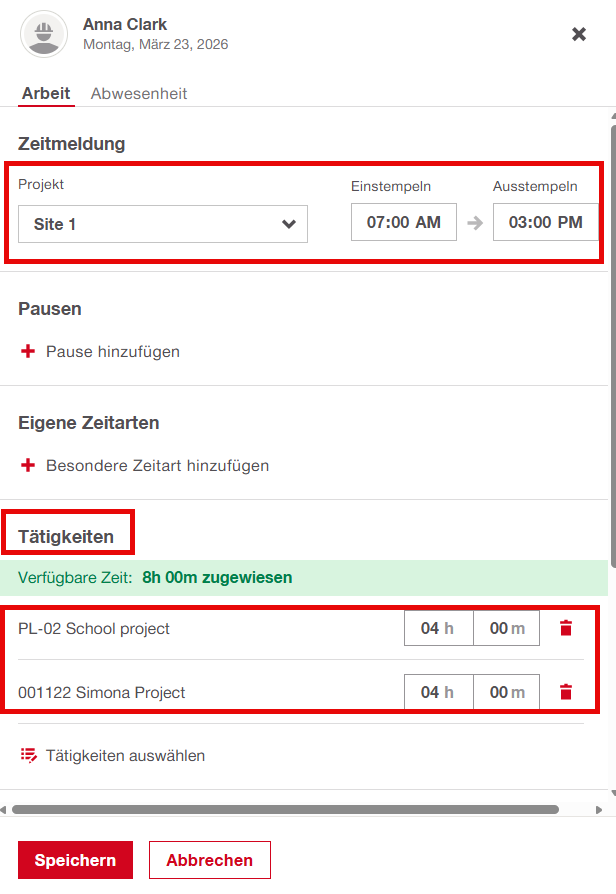Switch to the Abwesenheit tab

click(x=139, y=94)
